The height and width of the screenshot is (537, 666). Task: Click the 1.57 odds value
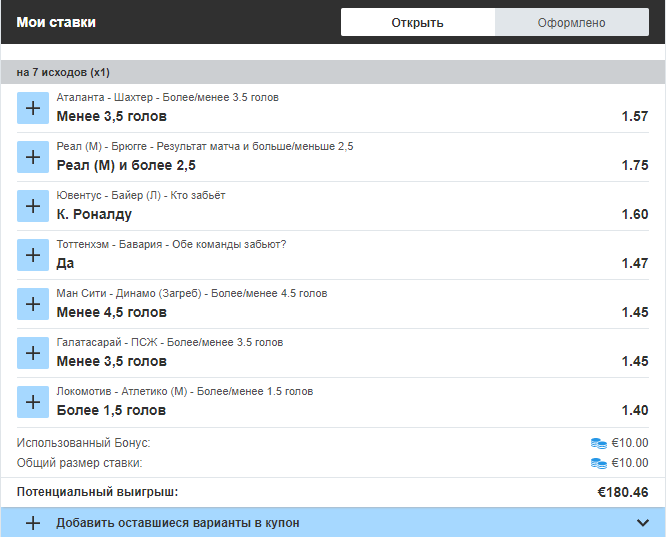tap(635, 116)
